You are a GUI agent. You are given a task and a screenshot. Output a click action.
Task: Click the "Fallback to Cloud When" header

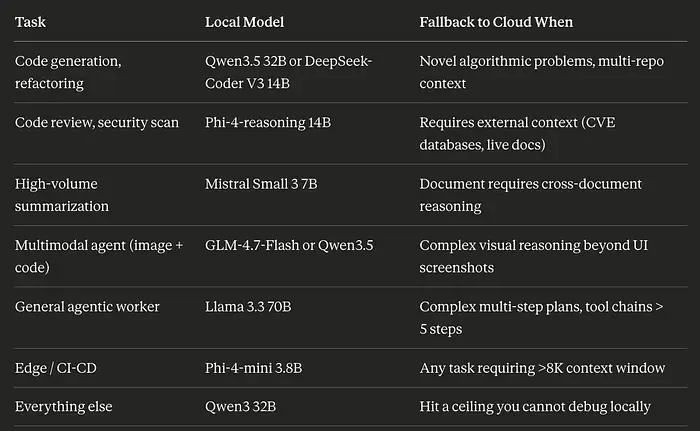pos(494,21)
